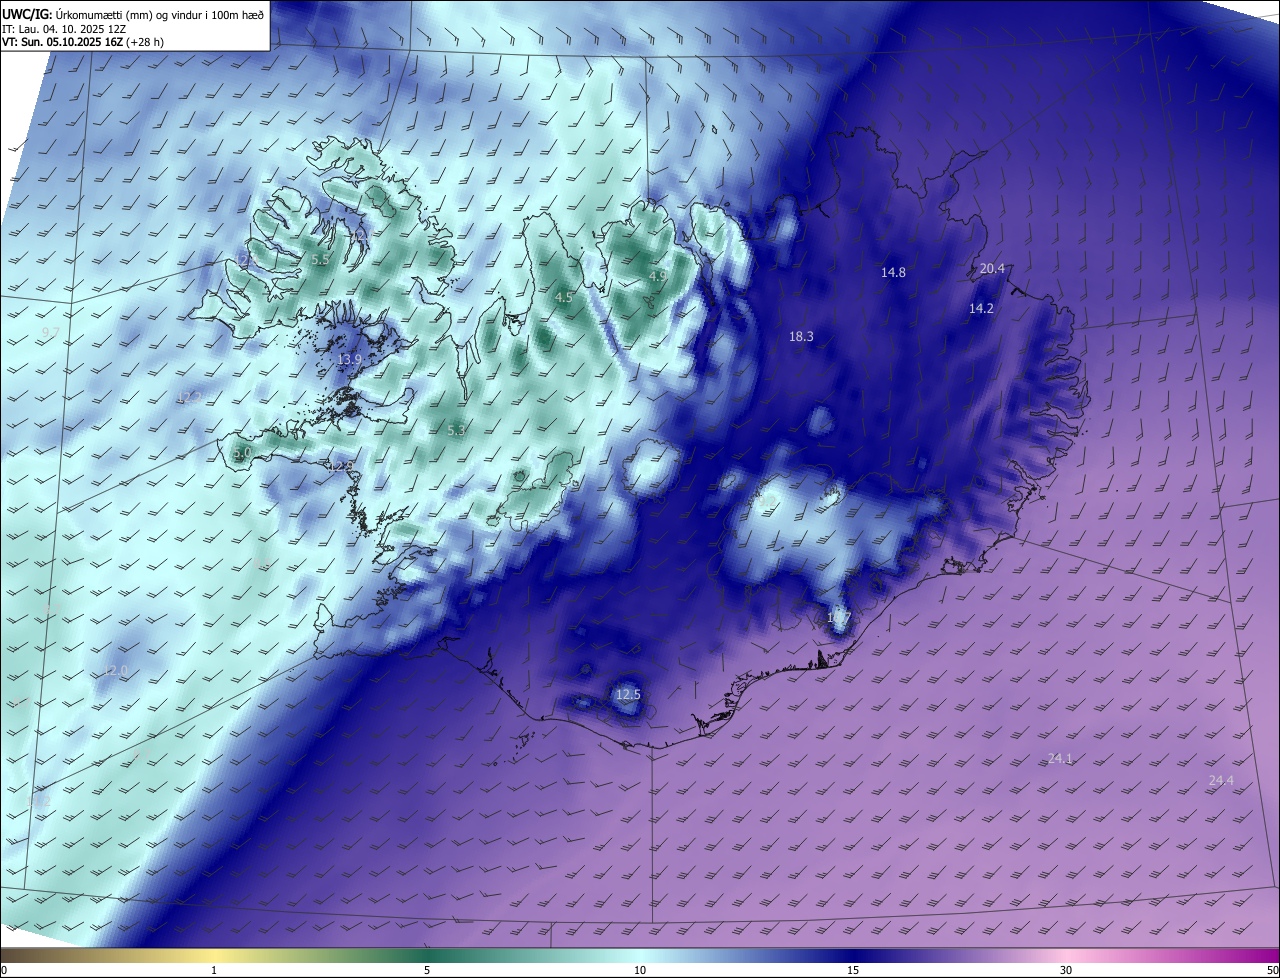Click the legend tick label 1
Image resolution: width=1280 pixels, height=978 pixels.
[x=214, y=970]
